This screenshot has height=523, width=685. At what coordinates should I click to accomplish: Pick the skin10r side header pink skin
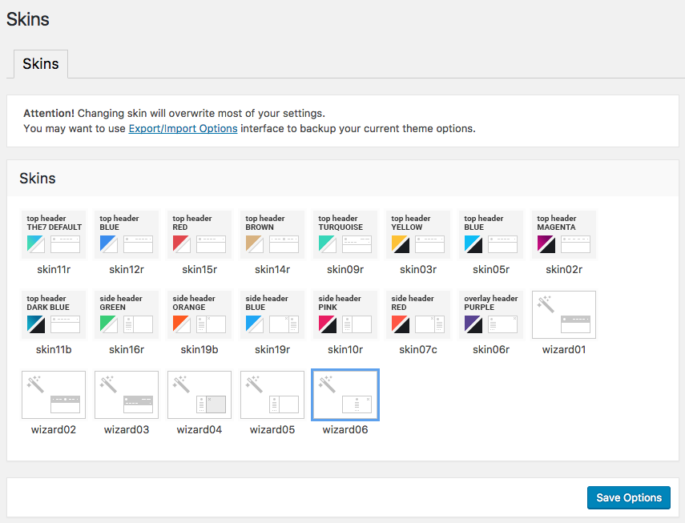click(x=345, y=315)
